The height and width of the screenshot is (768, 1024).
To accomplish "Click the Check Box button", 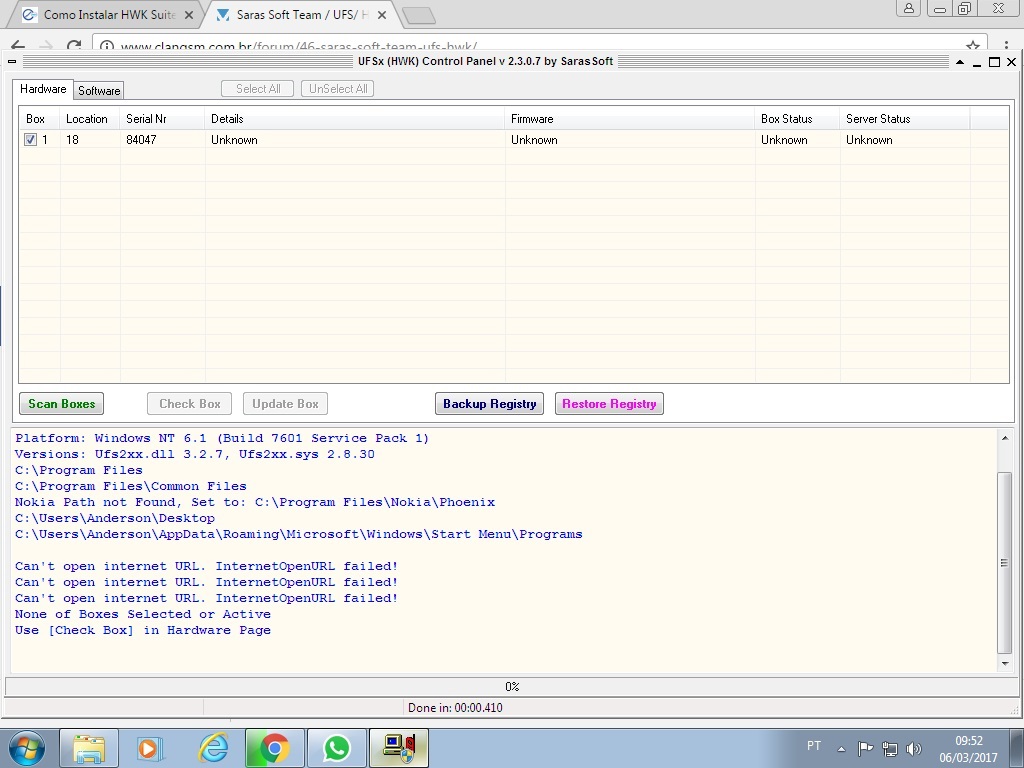I will [190, 404].
